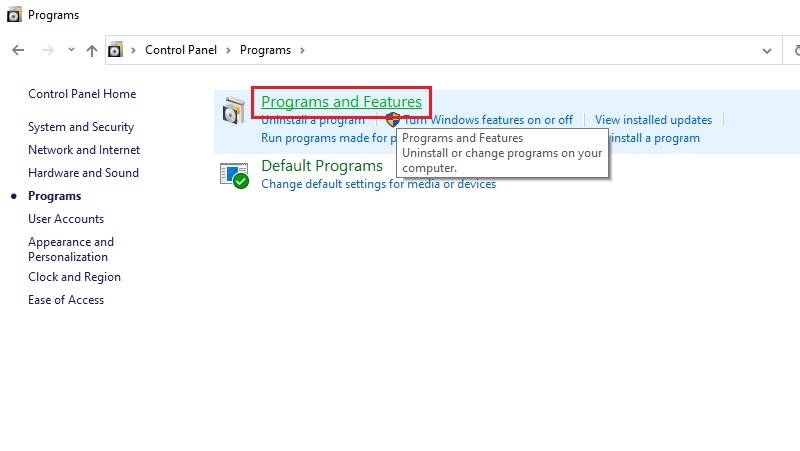Open View installed updates
Image resolution: width=800 pixels, height=451 pixels.
pos(653,120)
